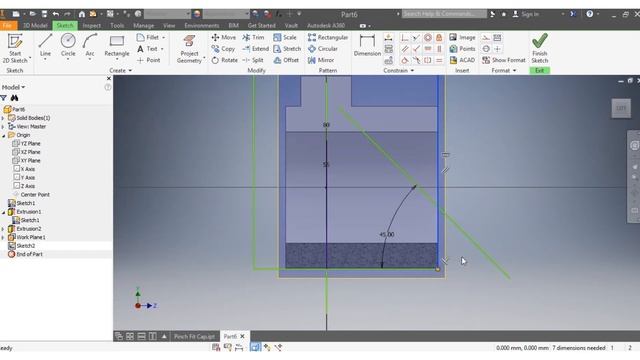640x360 pixels.
Task: Click Project Geometry
Action: click(189, 49)
